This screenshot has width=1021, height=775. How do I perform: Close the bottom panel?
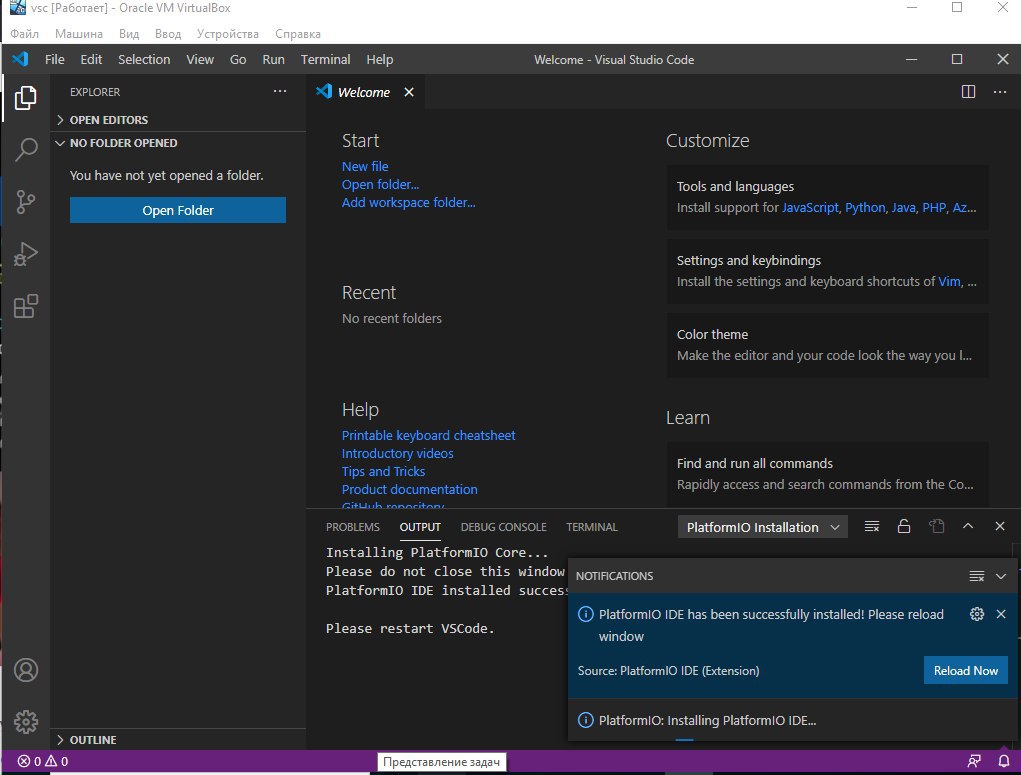point(1000,526)
